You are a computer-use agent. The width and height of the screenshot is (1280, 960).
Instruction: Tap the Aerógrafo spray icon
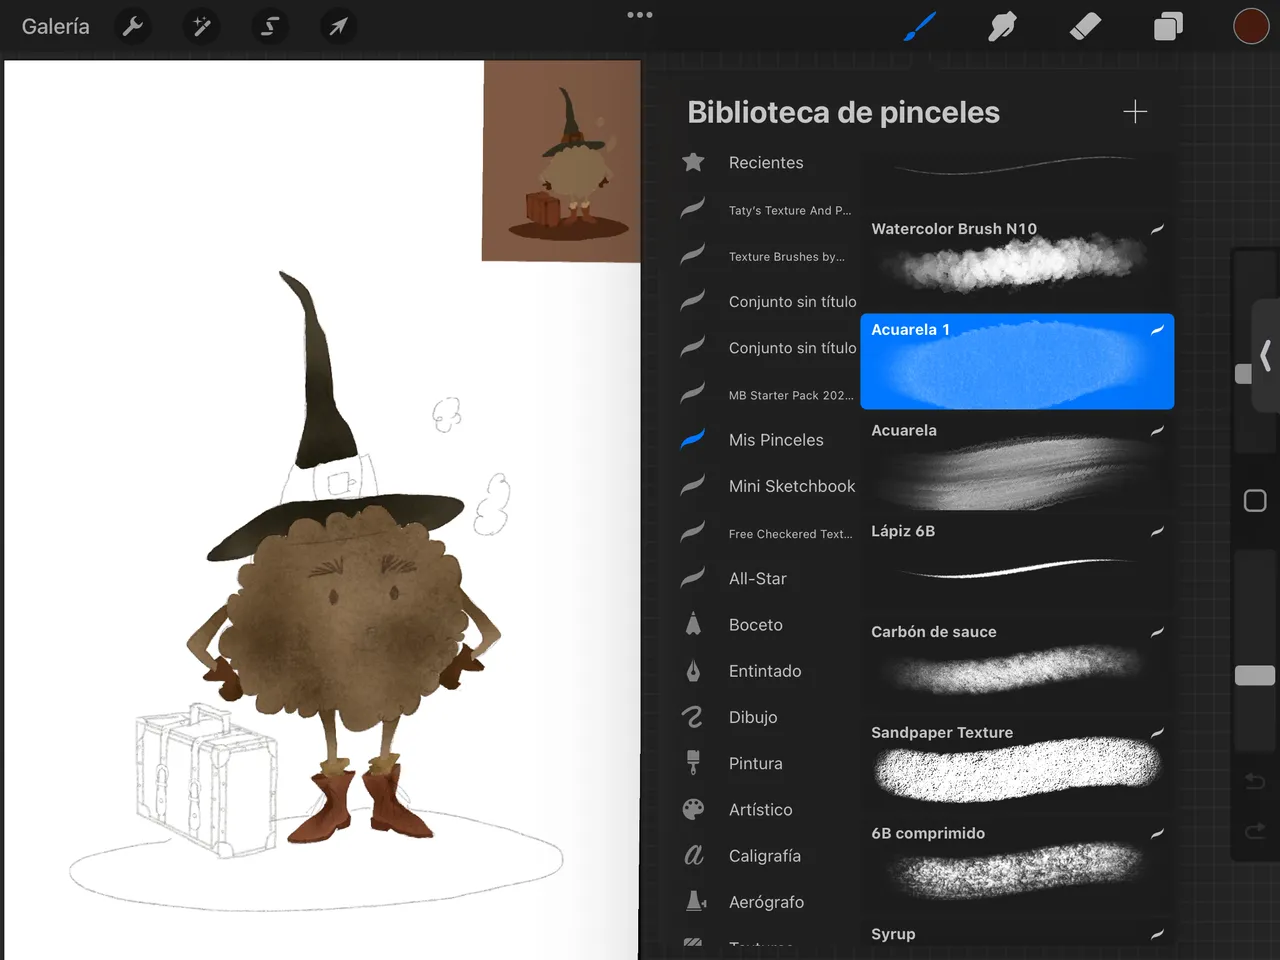pos(695,901)
